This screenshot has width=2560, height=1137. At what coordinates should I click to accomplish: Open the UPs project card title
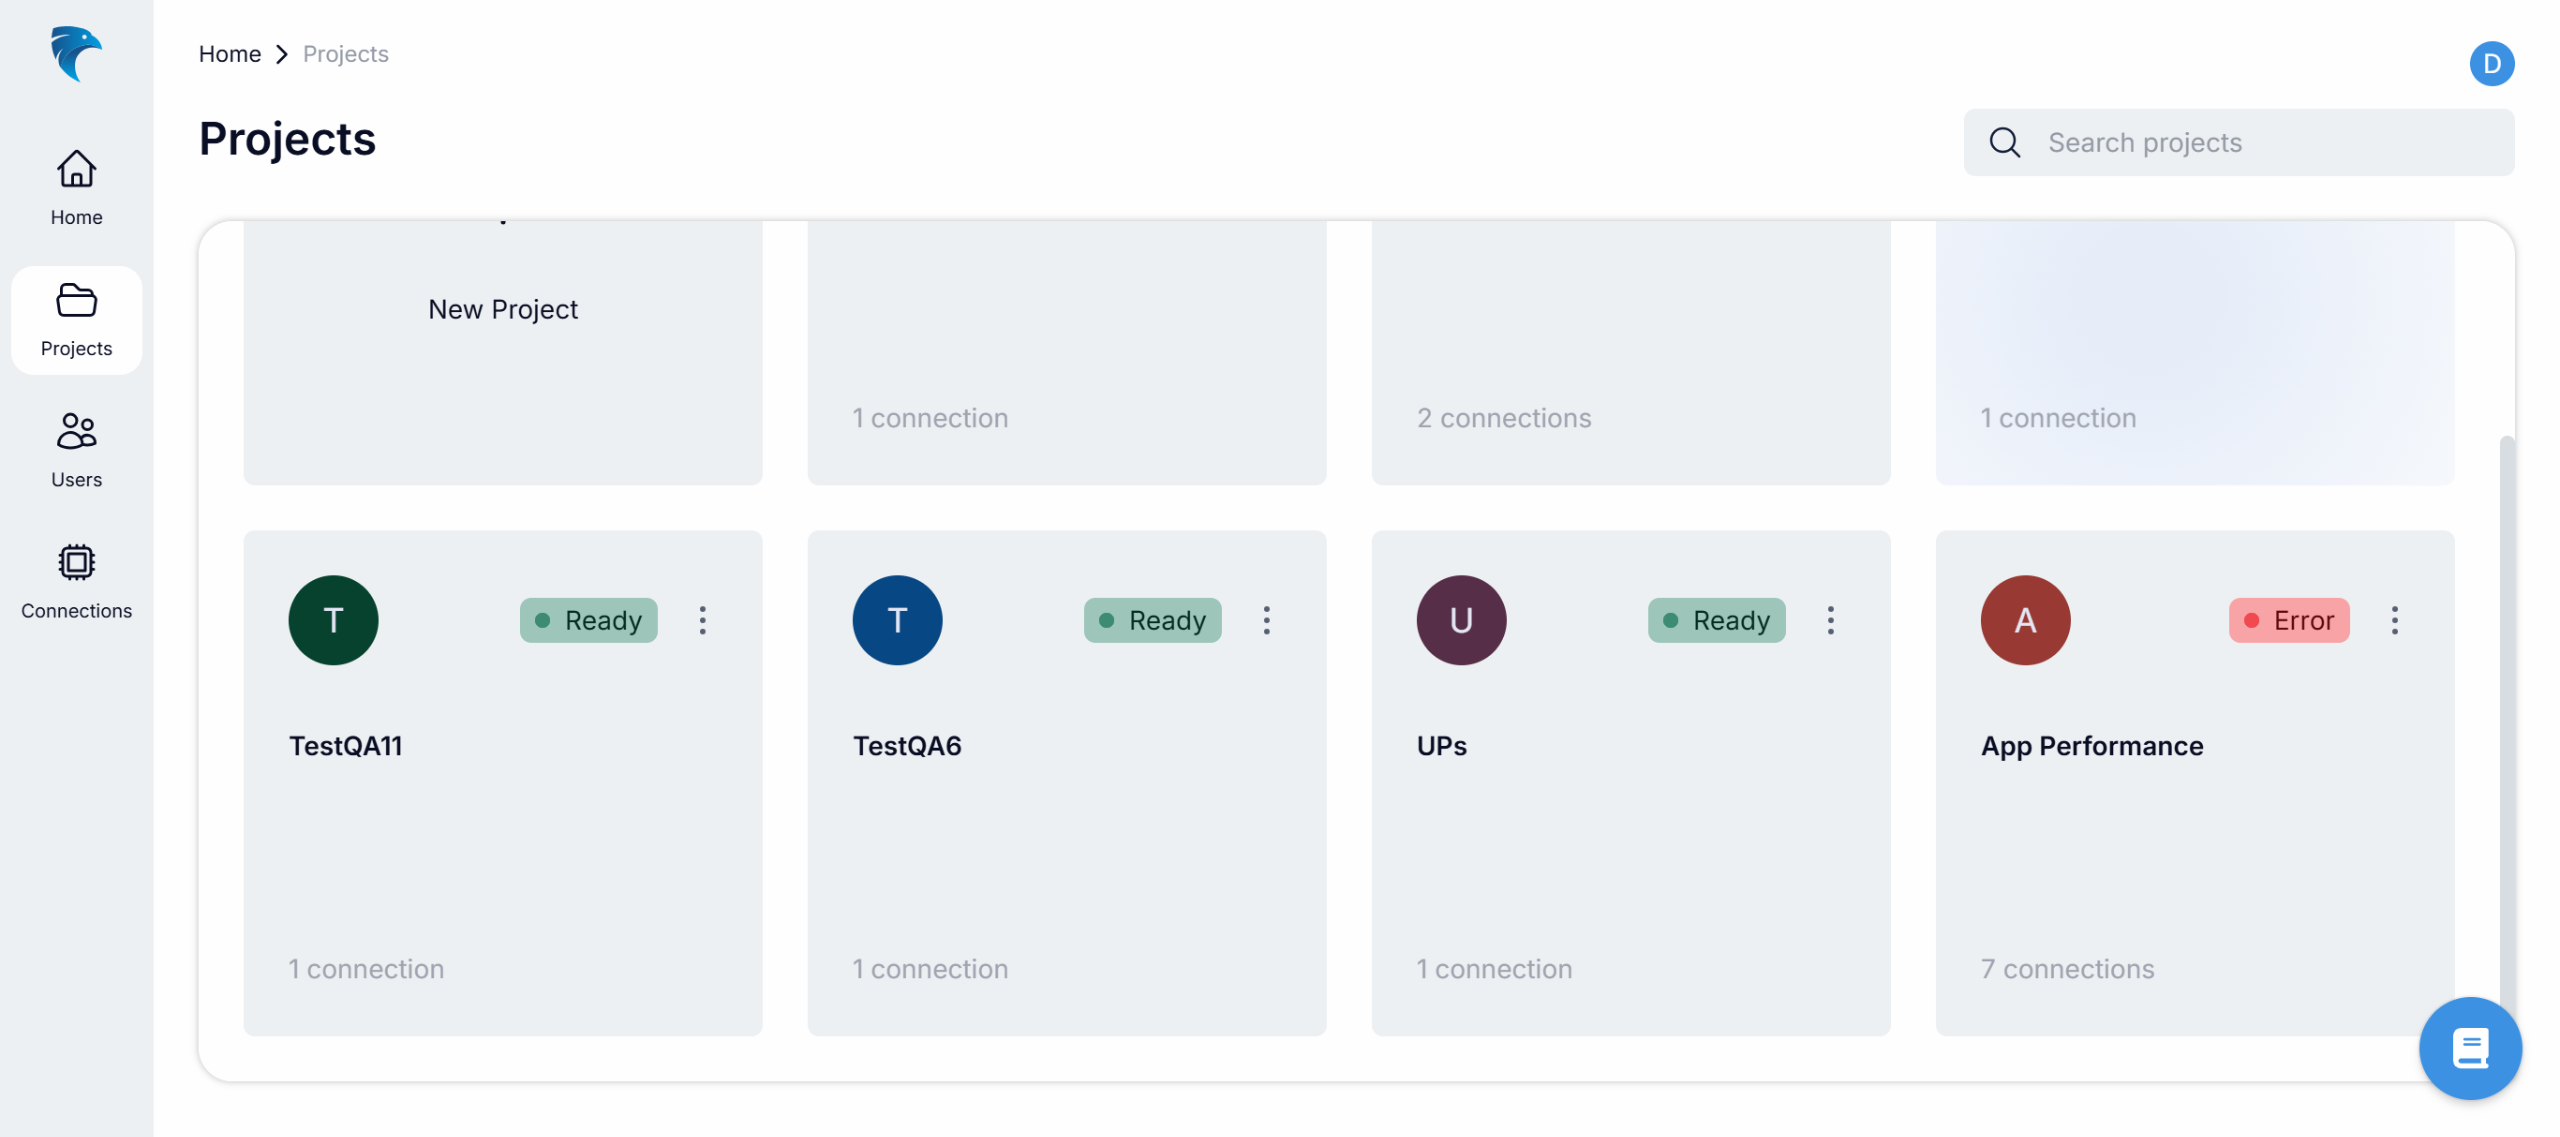pyautogui.click(x=1441, y=746)
